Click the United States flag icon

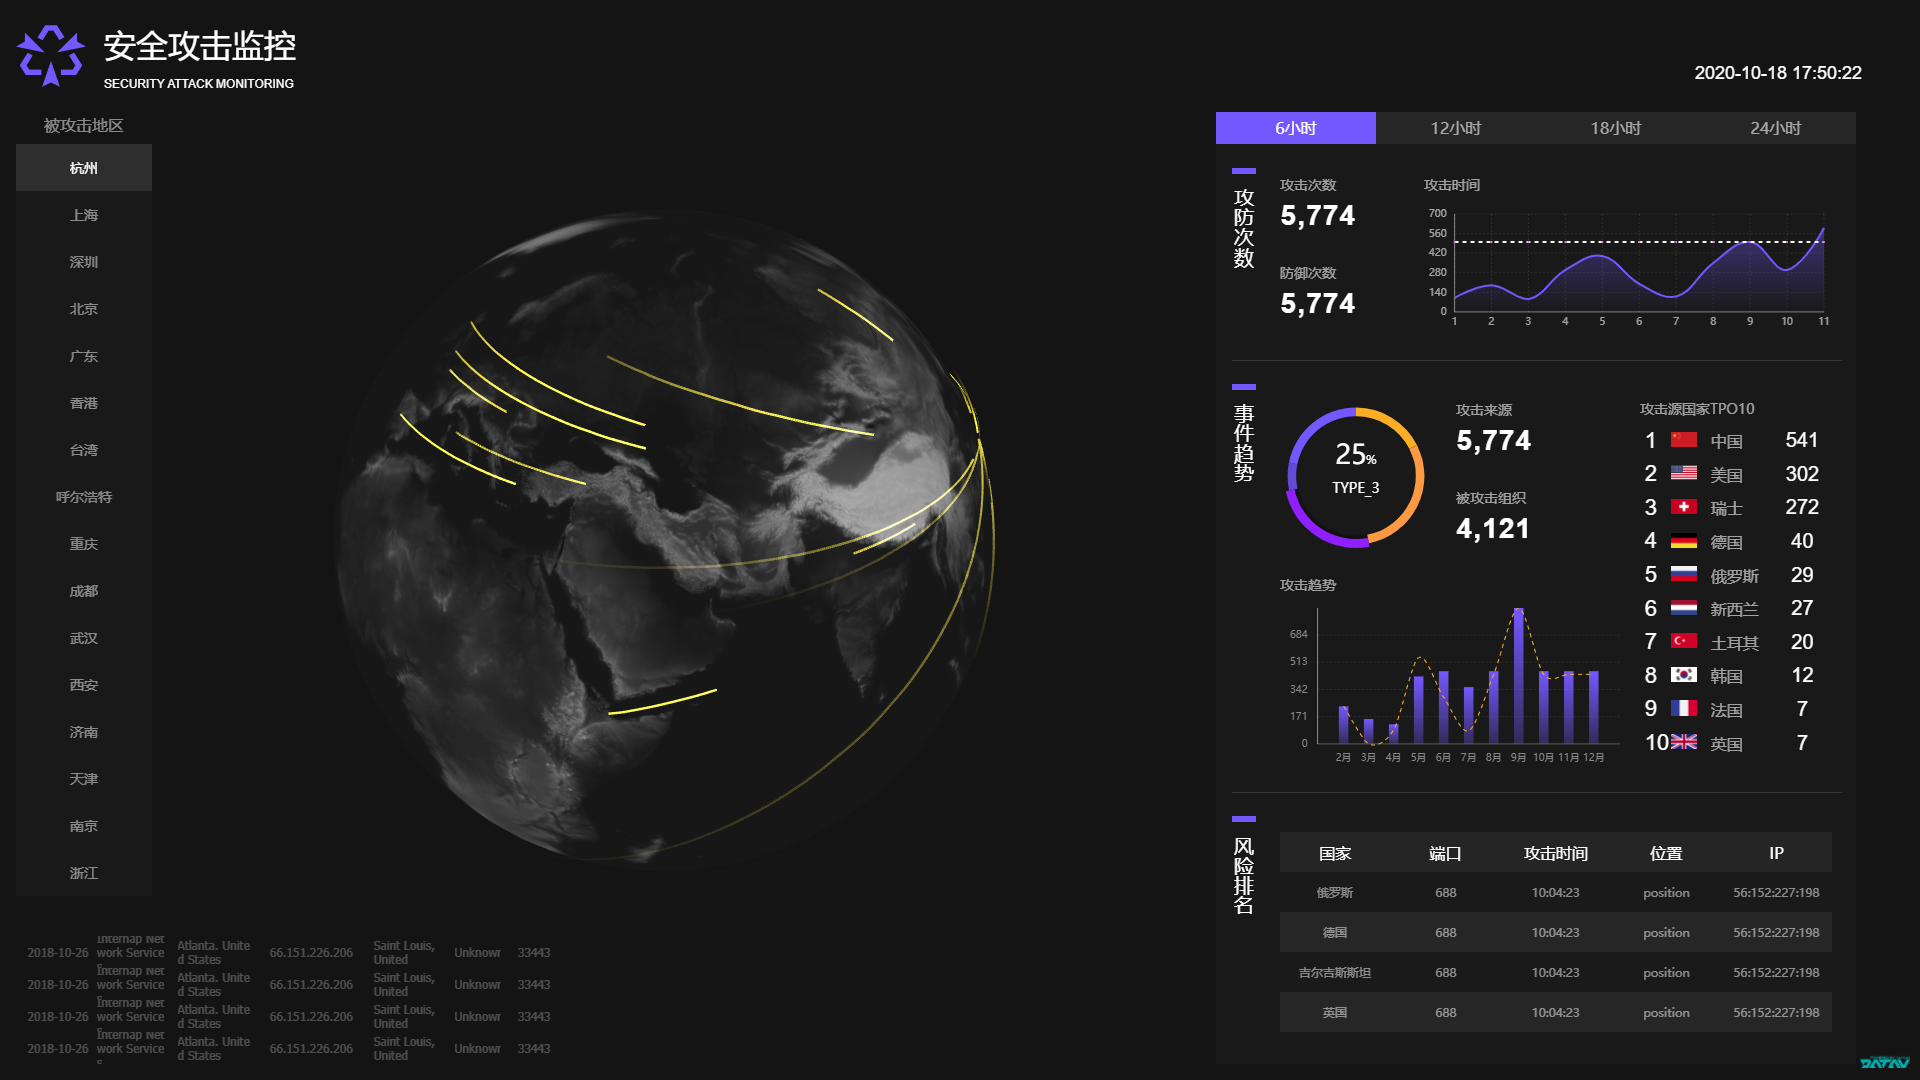[1684, 473]
